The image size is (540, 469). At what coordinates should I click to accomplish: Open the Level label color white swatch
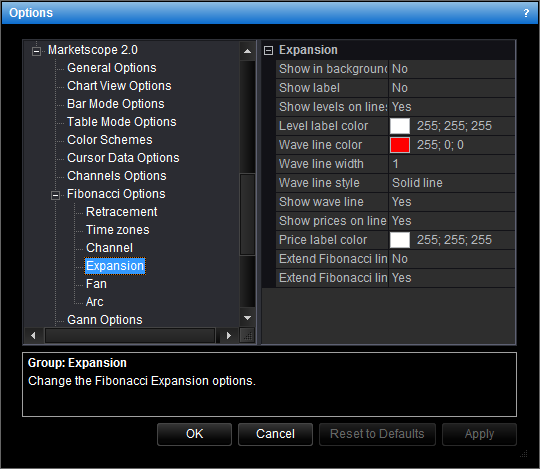pos(400,126)
